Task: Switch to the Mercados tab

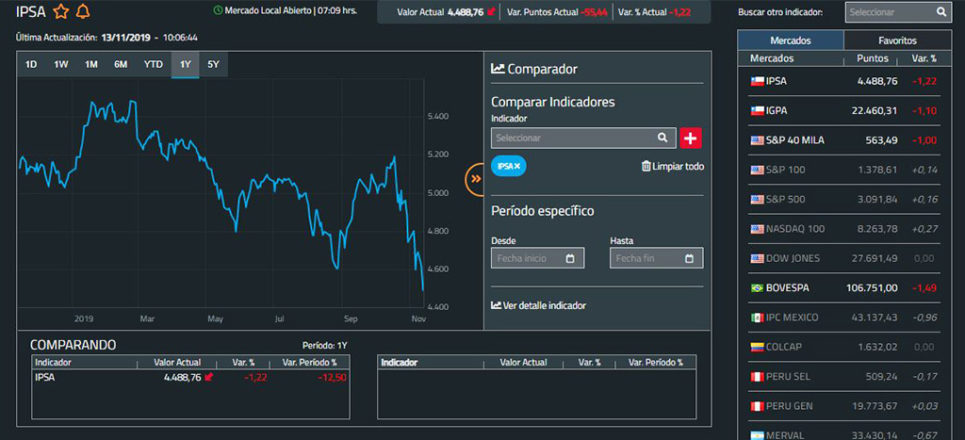Action: pos(790,41)
